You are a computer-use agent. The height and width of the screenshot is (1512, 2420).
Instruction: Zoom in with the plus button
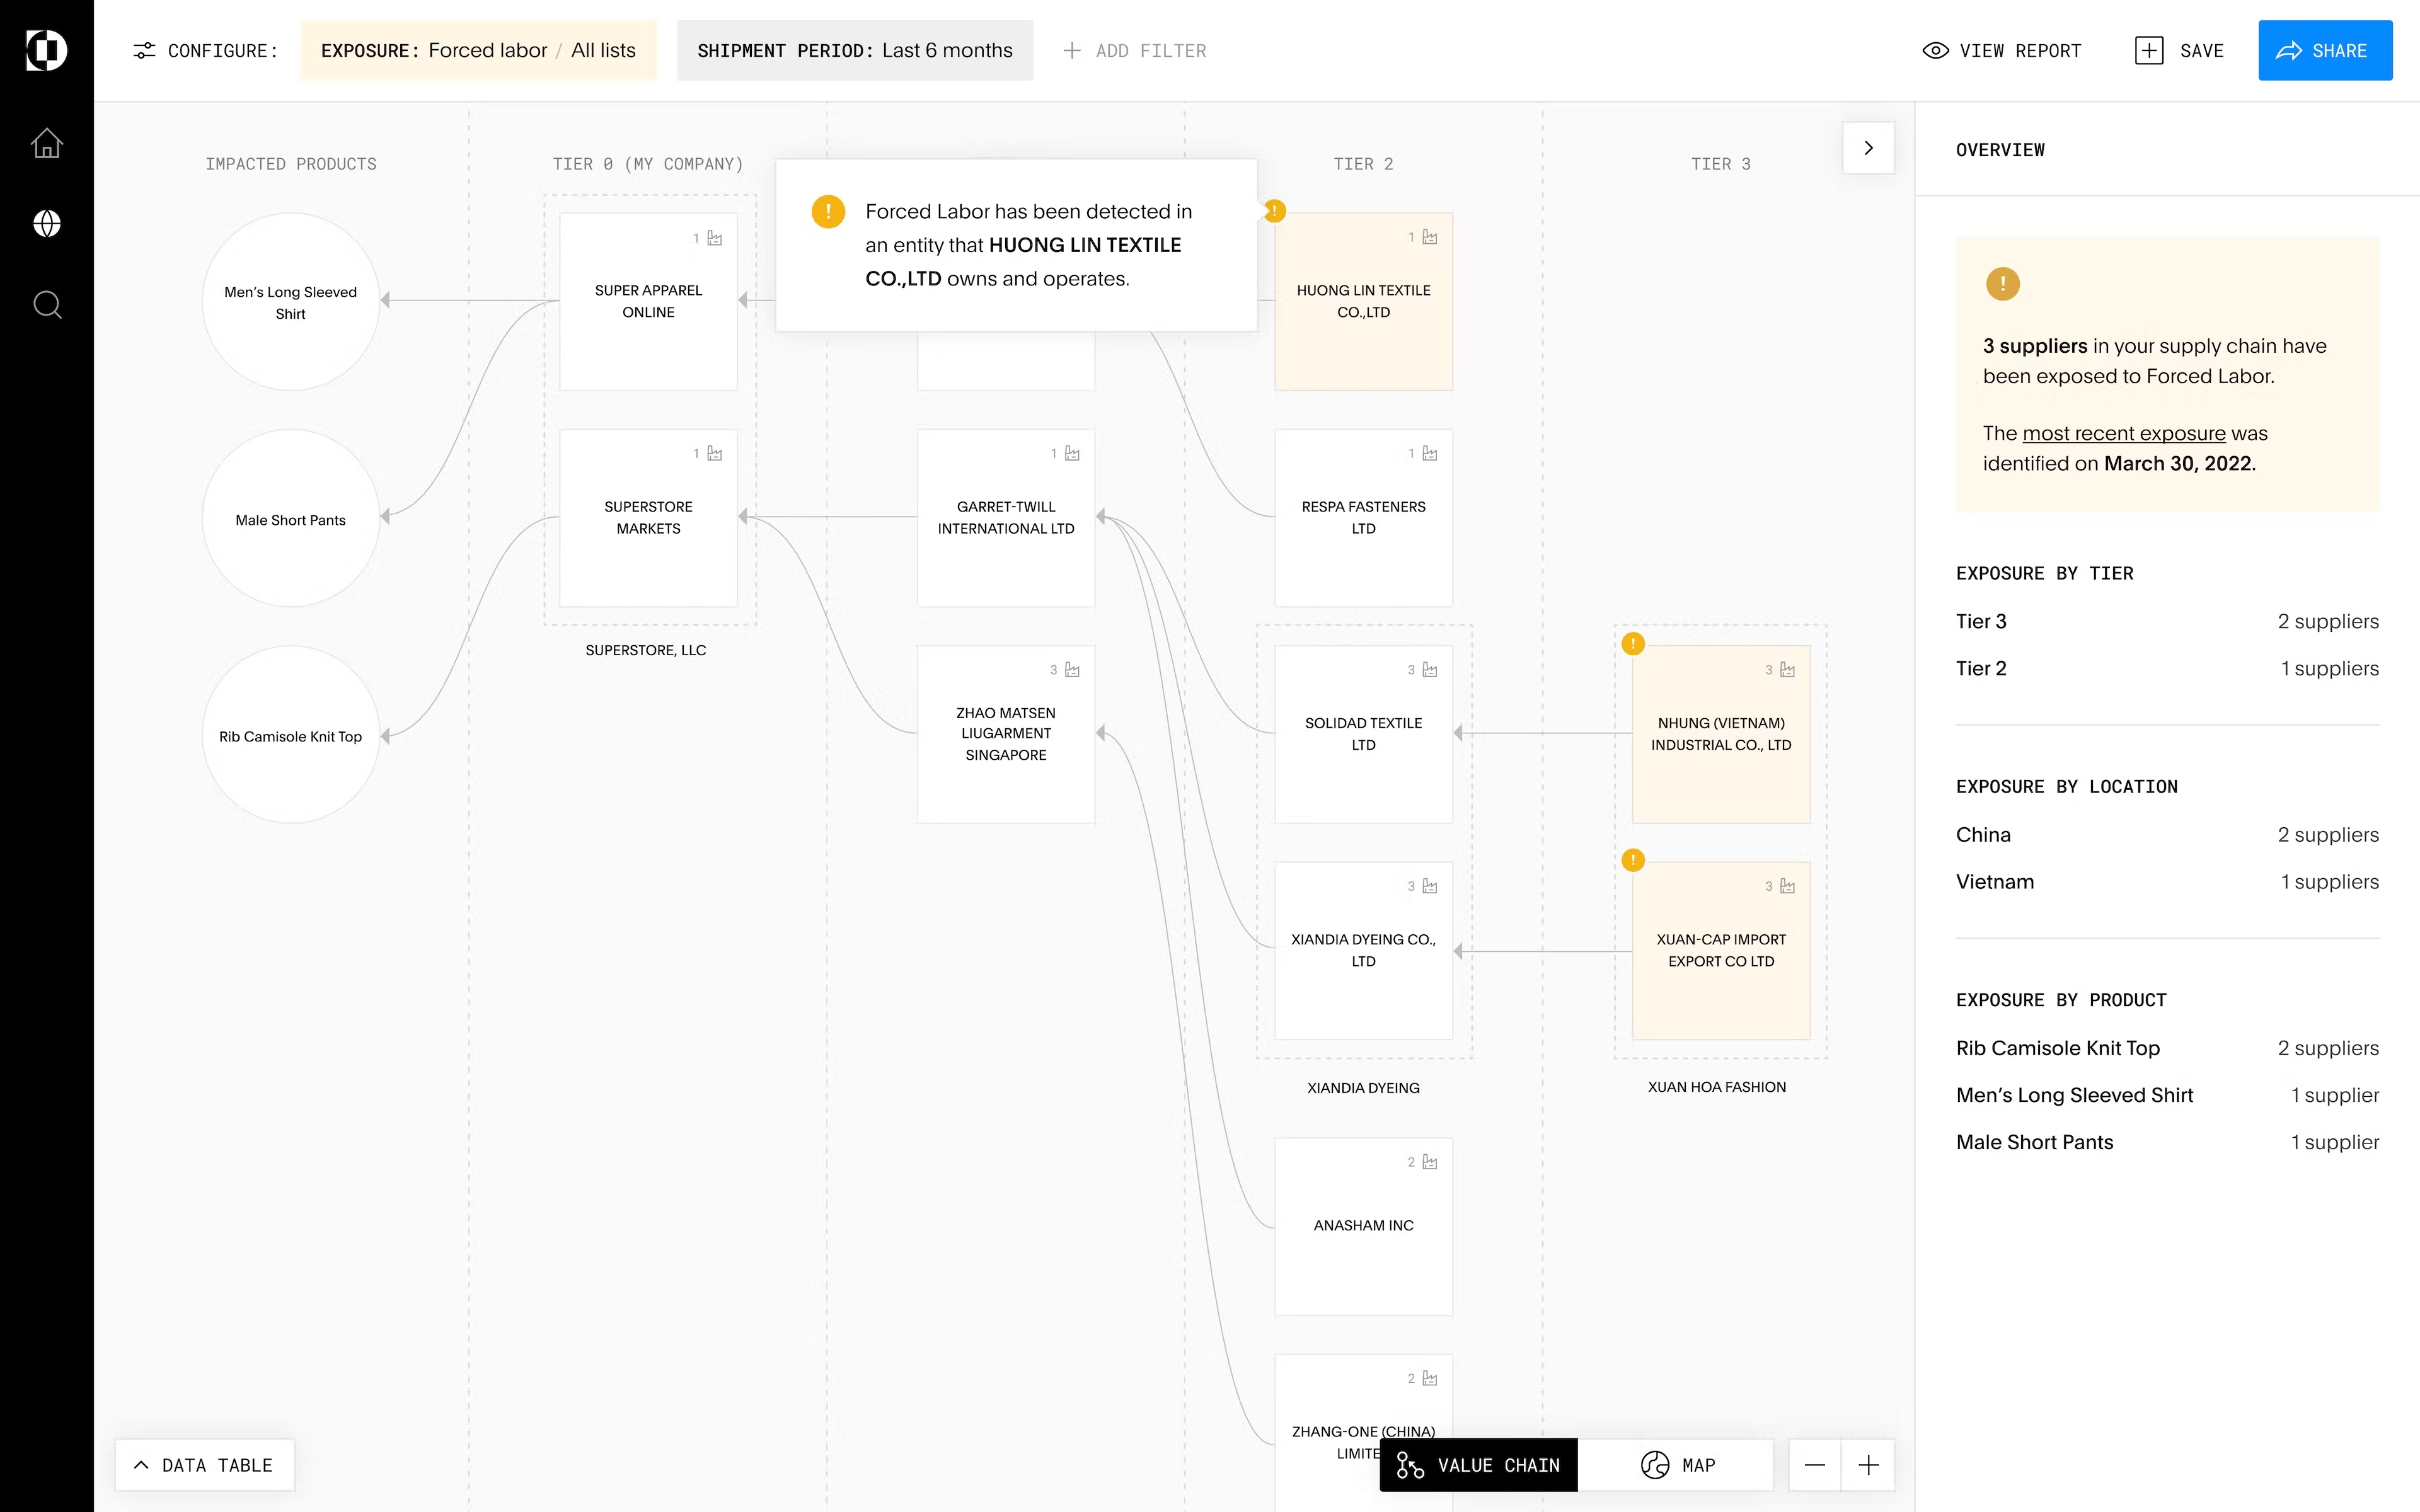1867,1465
